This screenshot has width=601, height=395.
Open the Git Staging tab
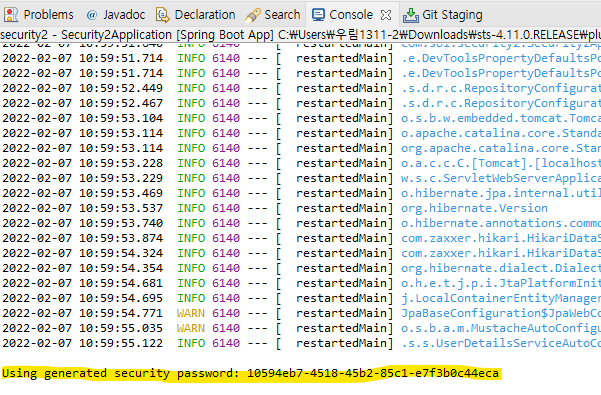[x=442, y=15]
